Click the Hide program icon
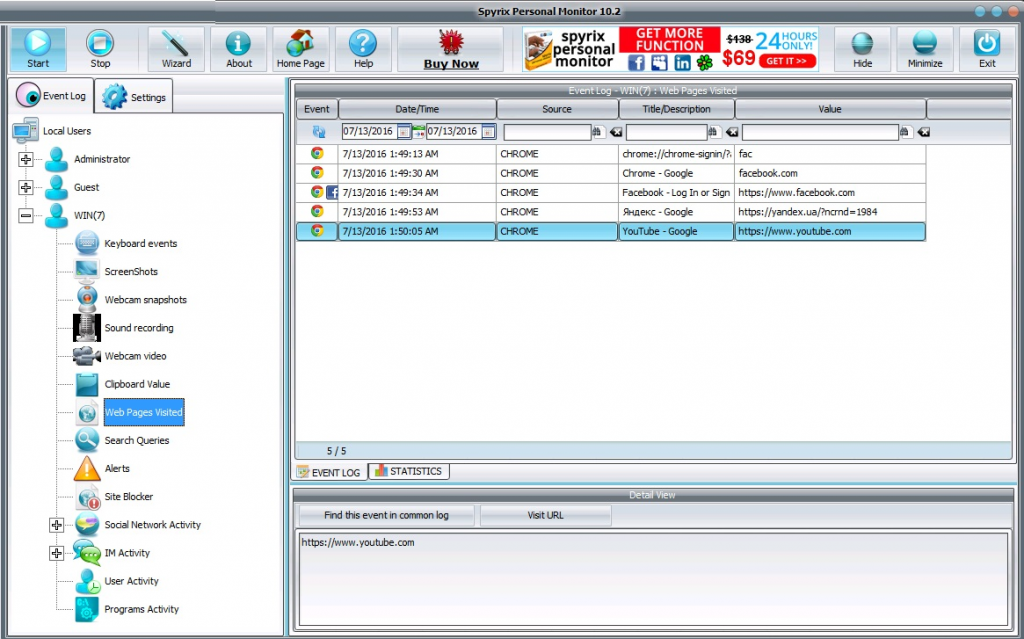 (x=862, y=48)
